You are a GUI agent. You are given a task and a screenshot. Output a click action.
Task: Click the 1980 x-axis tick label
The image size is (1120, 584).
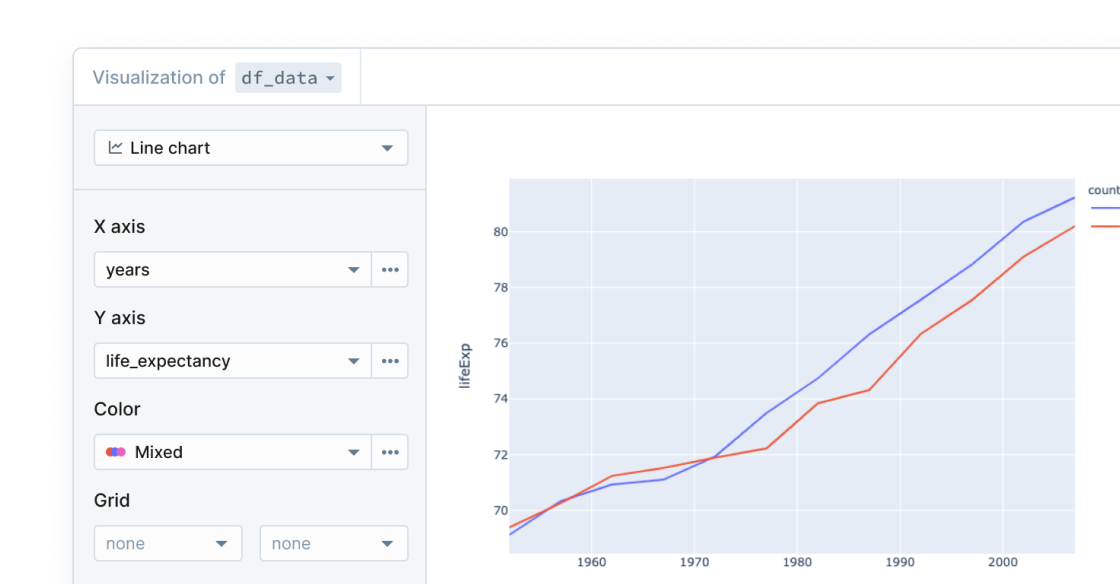click(x=798, y=563)
